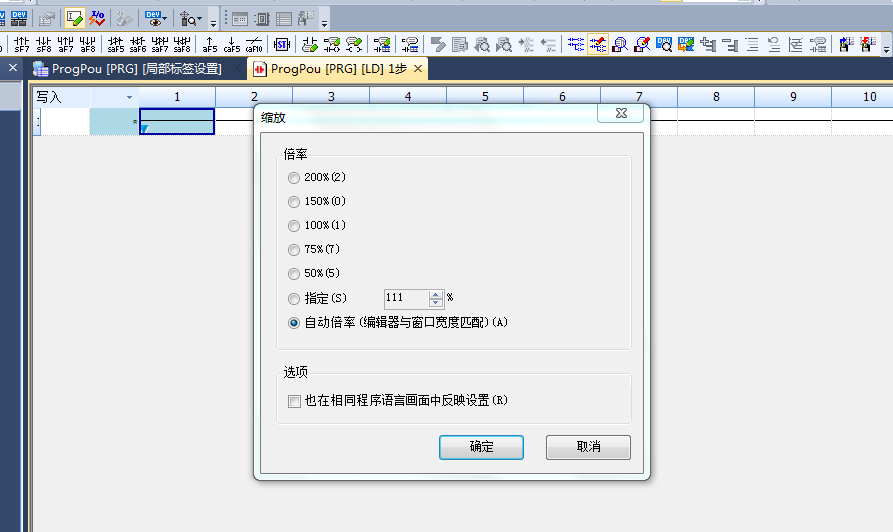Open the search tool dropdown arrow
This screenshot has height=532, width=893.
(x=200, y=19)
